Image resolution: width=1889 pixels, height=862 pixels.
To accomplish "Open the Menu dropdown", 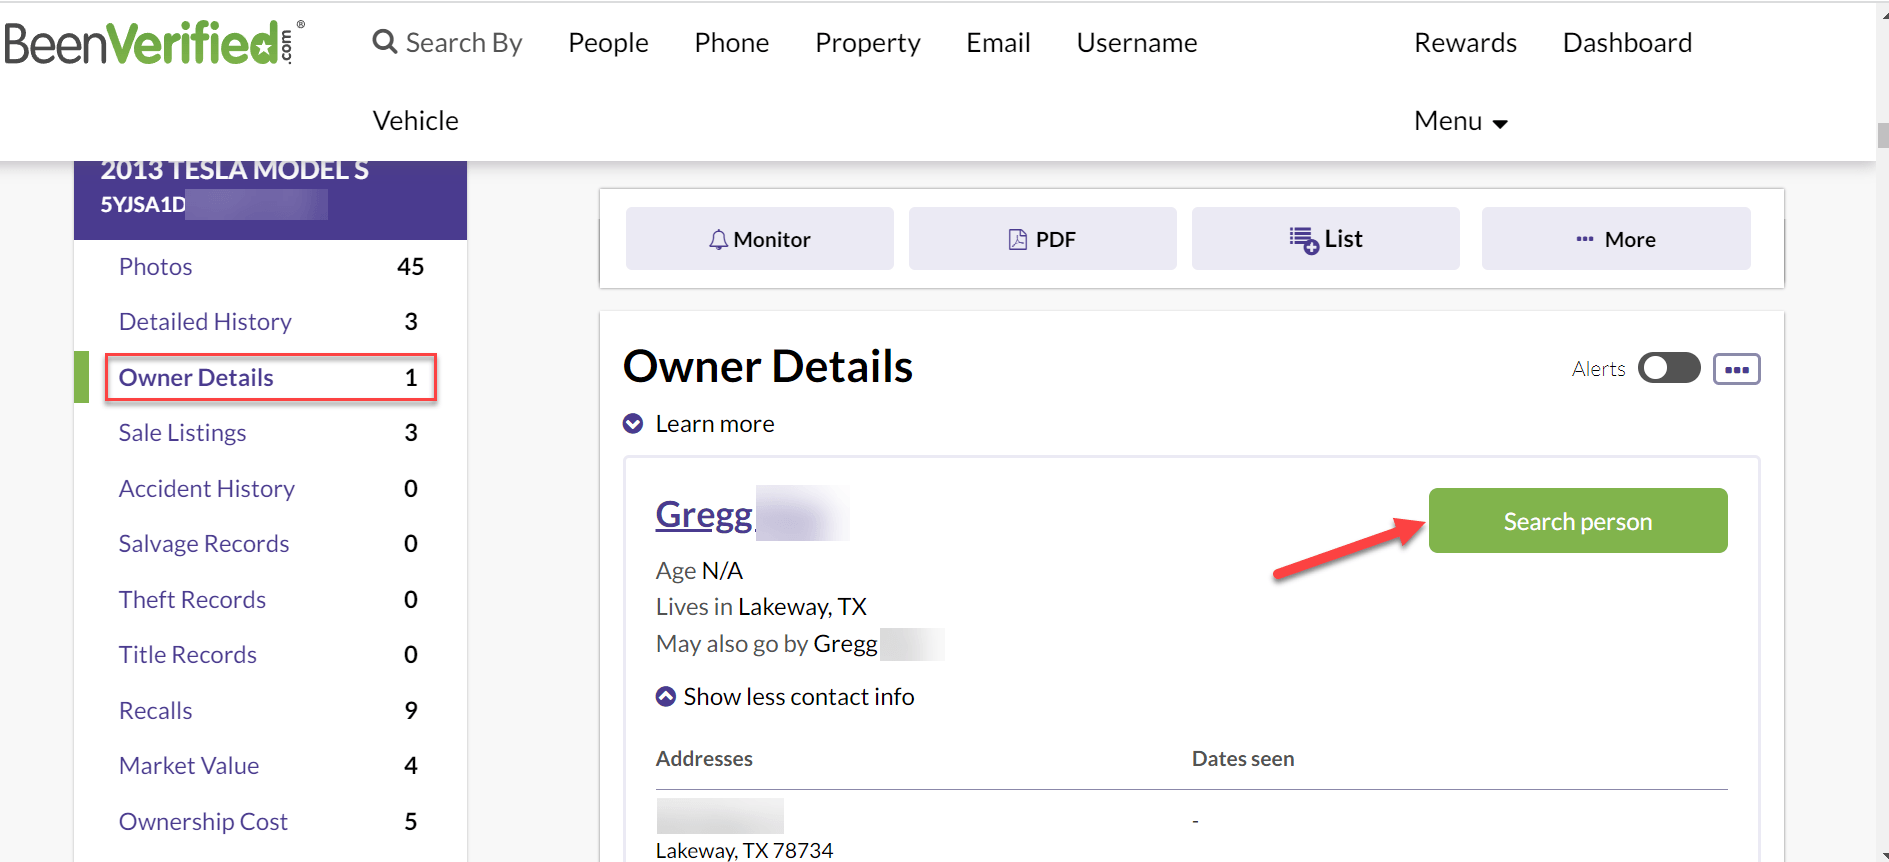I will pyautogui.click(x=1460, y=121).
